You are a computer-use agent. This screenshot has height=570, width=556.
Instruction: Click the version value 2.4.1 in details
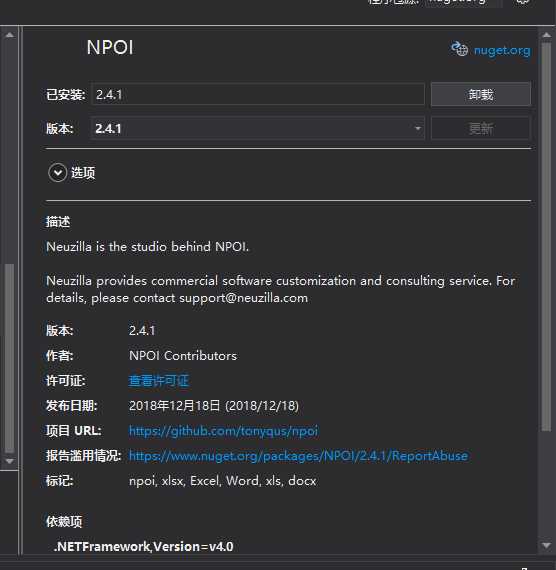pos(142,330)
